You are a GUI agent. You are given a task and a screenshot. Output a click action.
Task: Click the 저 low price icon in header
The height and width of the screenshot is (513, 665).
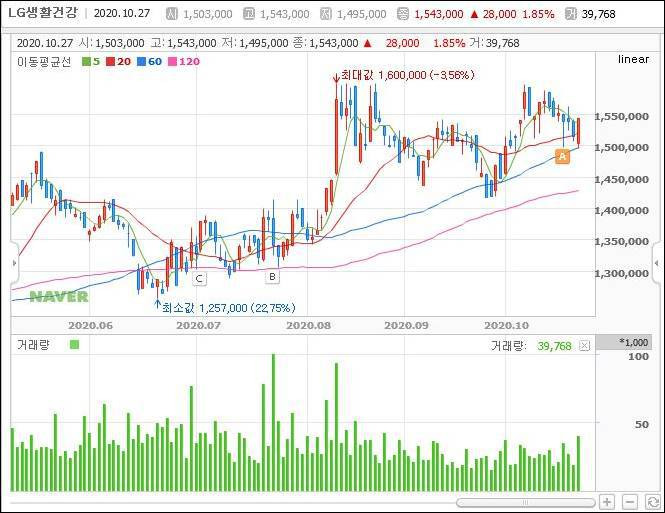point(325,14)
